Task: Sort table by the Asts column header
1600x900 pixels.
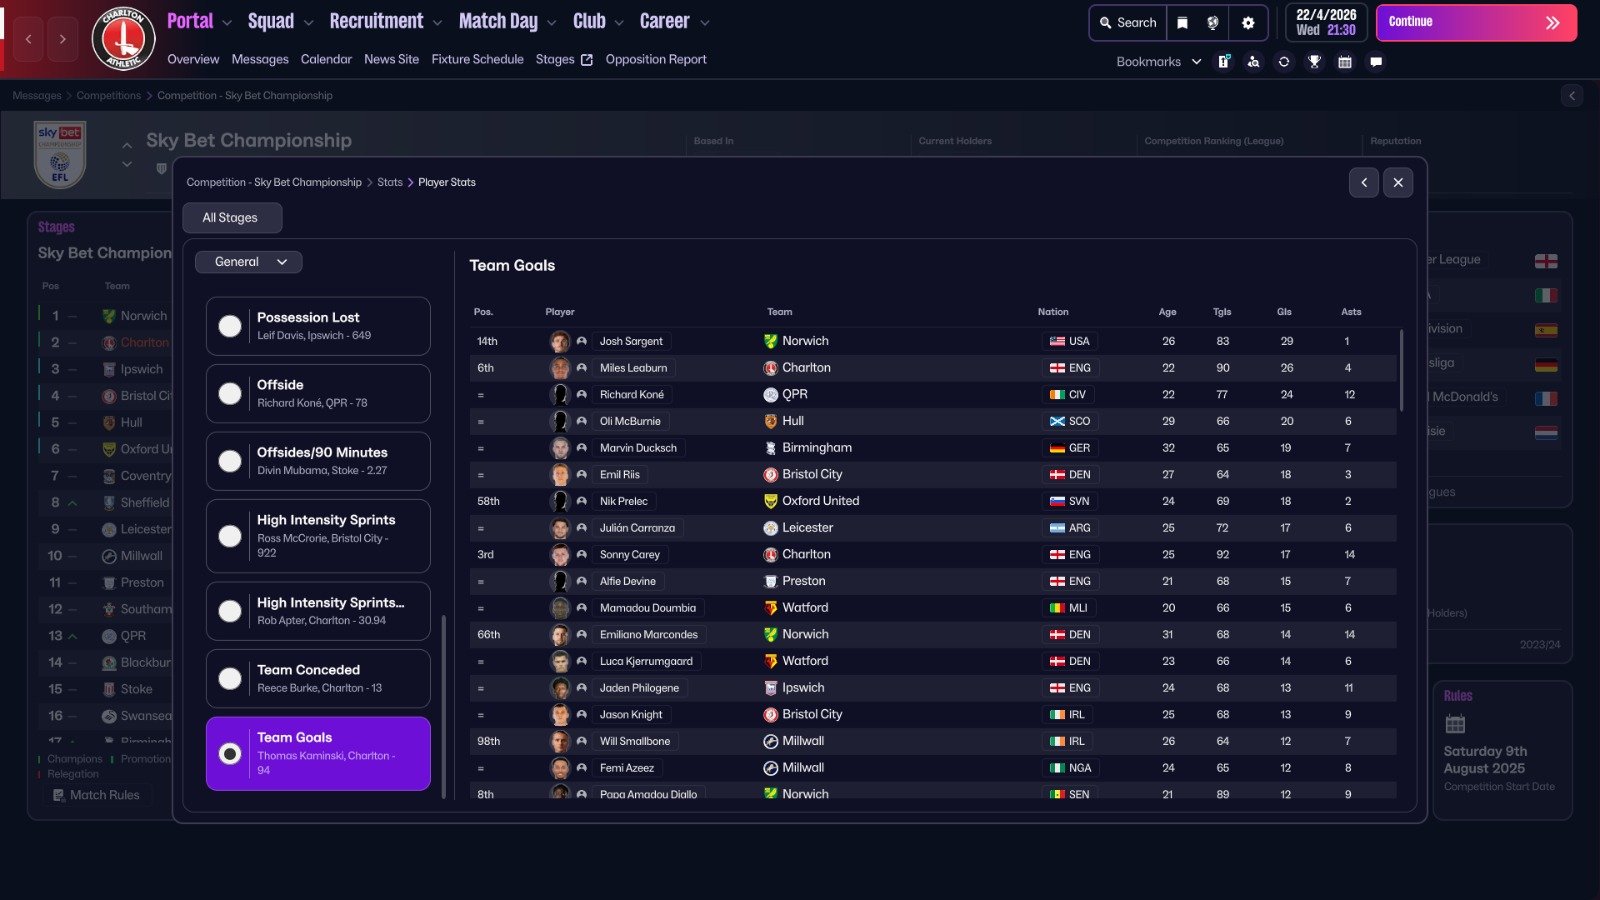Action: point(1351,312)
